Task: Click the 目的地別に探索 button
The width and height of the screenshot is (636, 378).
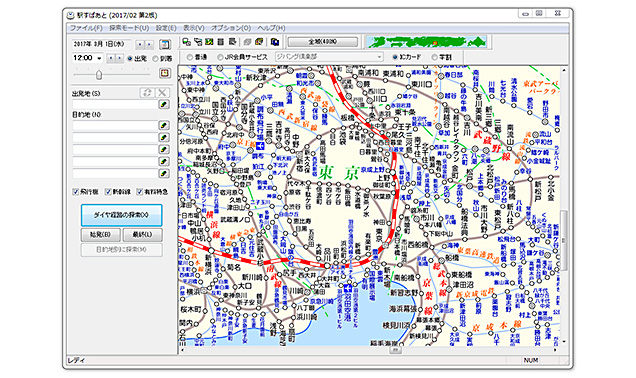Action: coord(122,250)
